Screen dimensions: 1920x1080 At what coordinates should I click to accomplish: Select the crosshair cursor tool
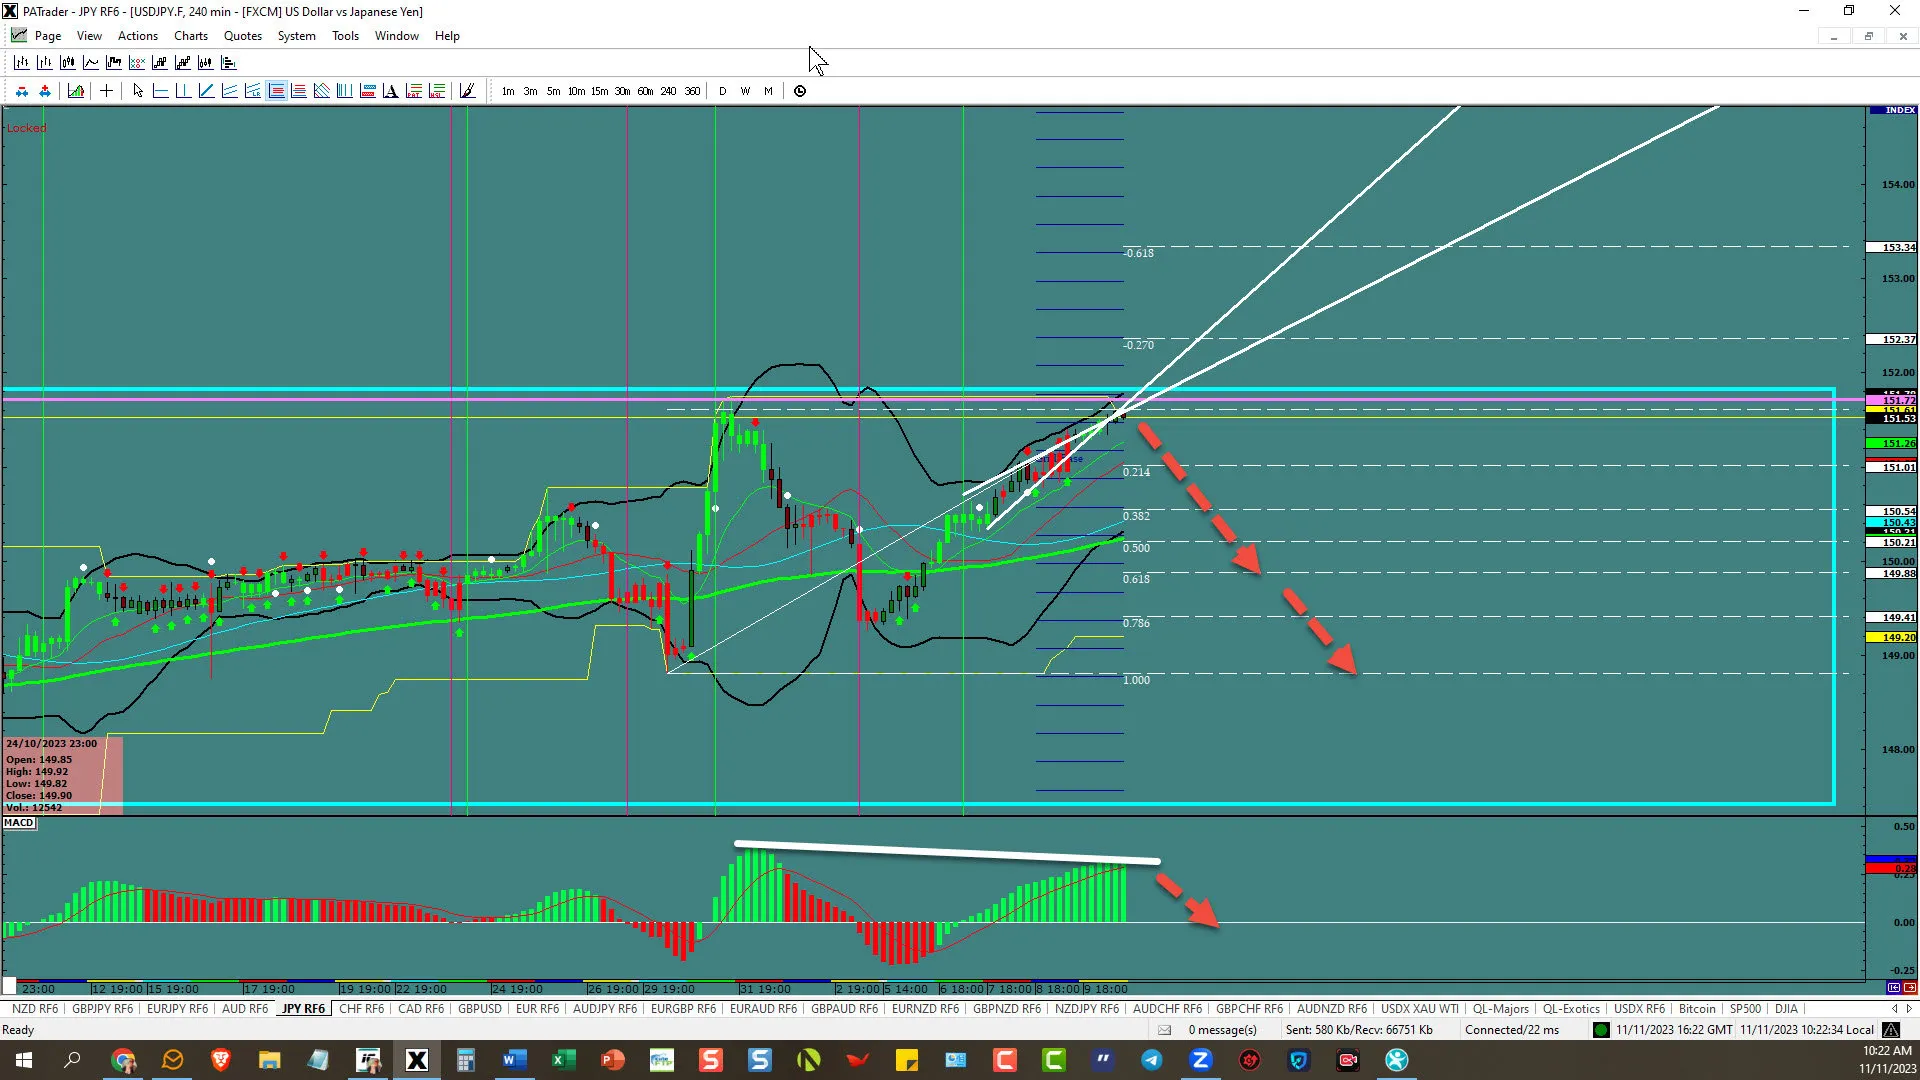tap(106, 91)
